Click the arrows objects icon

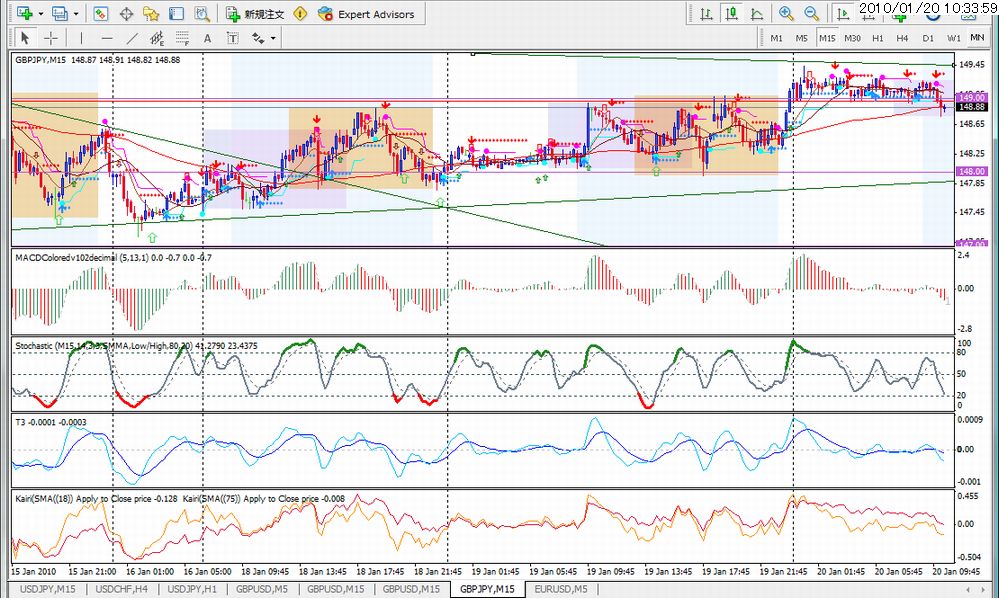pyautogui.click(x=258, y=38)
